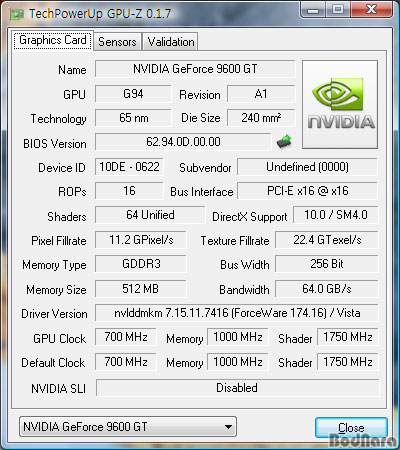Viewport: 400px width, 450px height.
Task: Open the GPU selector dropdown
Action: tap(128, 427)
